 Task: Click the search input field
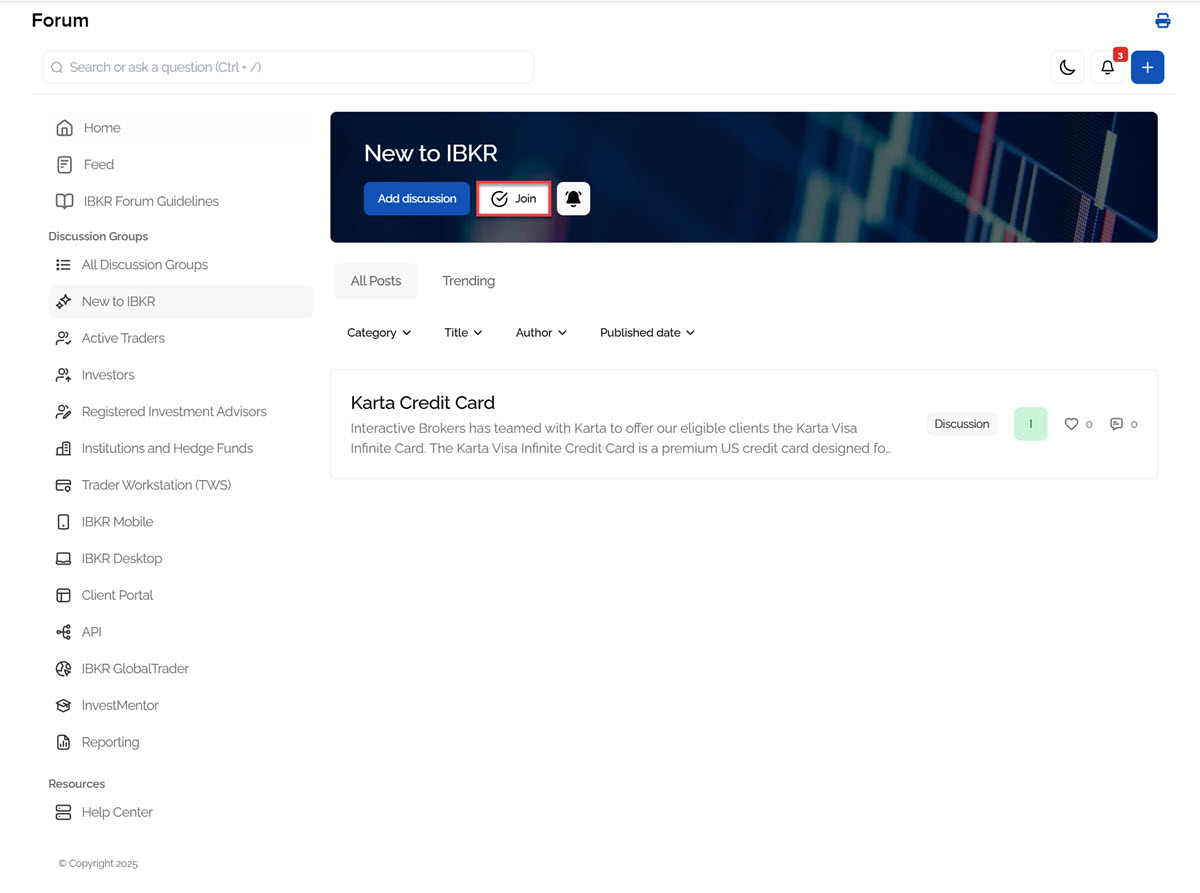pos(287,66)
